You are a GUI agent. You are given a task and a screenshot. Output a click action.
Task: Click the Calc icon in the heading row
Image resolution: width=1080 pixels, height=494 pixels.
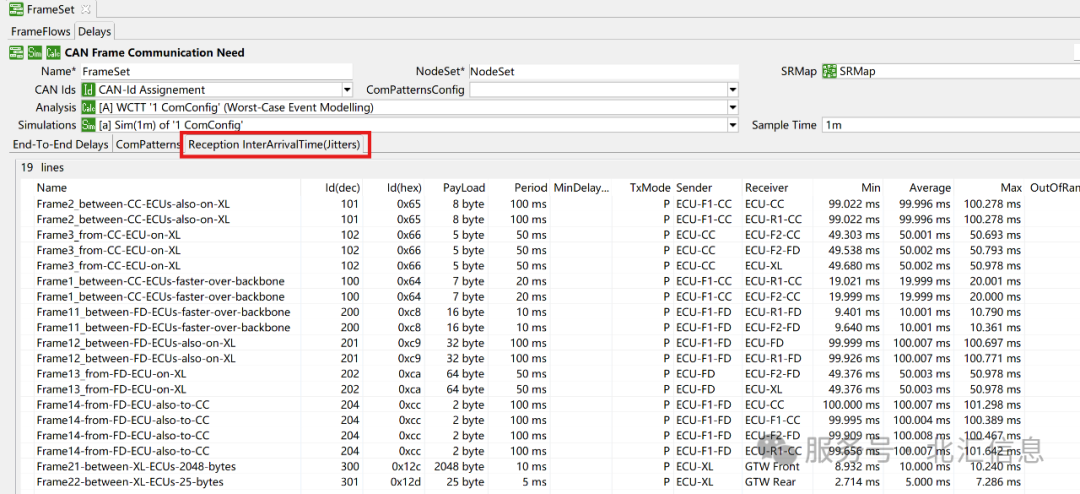(x=53, y=52)
